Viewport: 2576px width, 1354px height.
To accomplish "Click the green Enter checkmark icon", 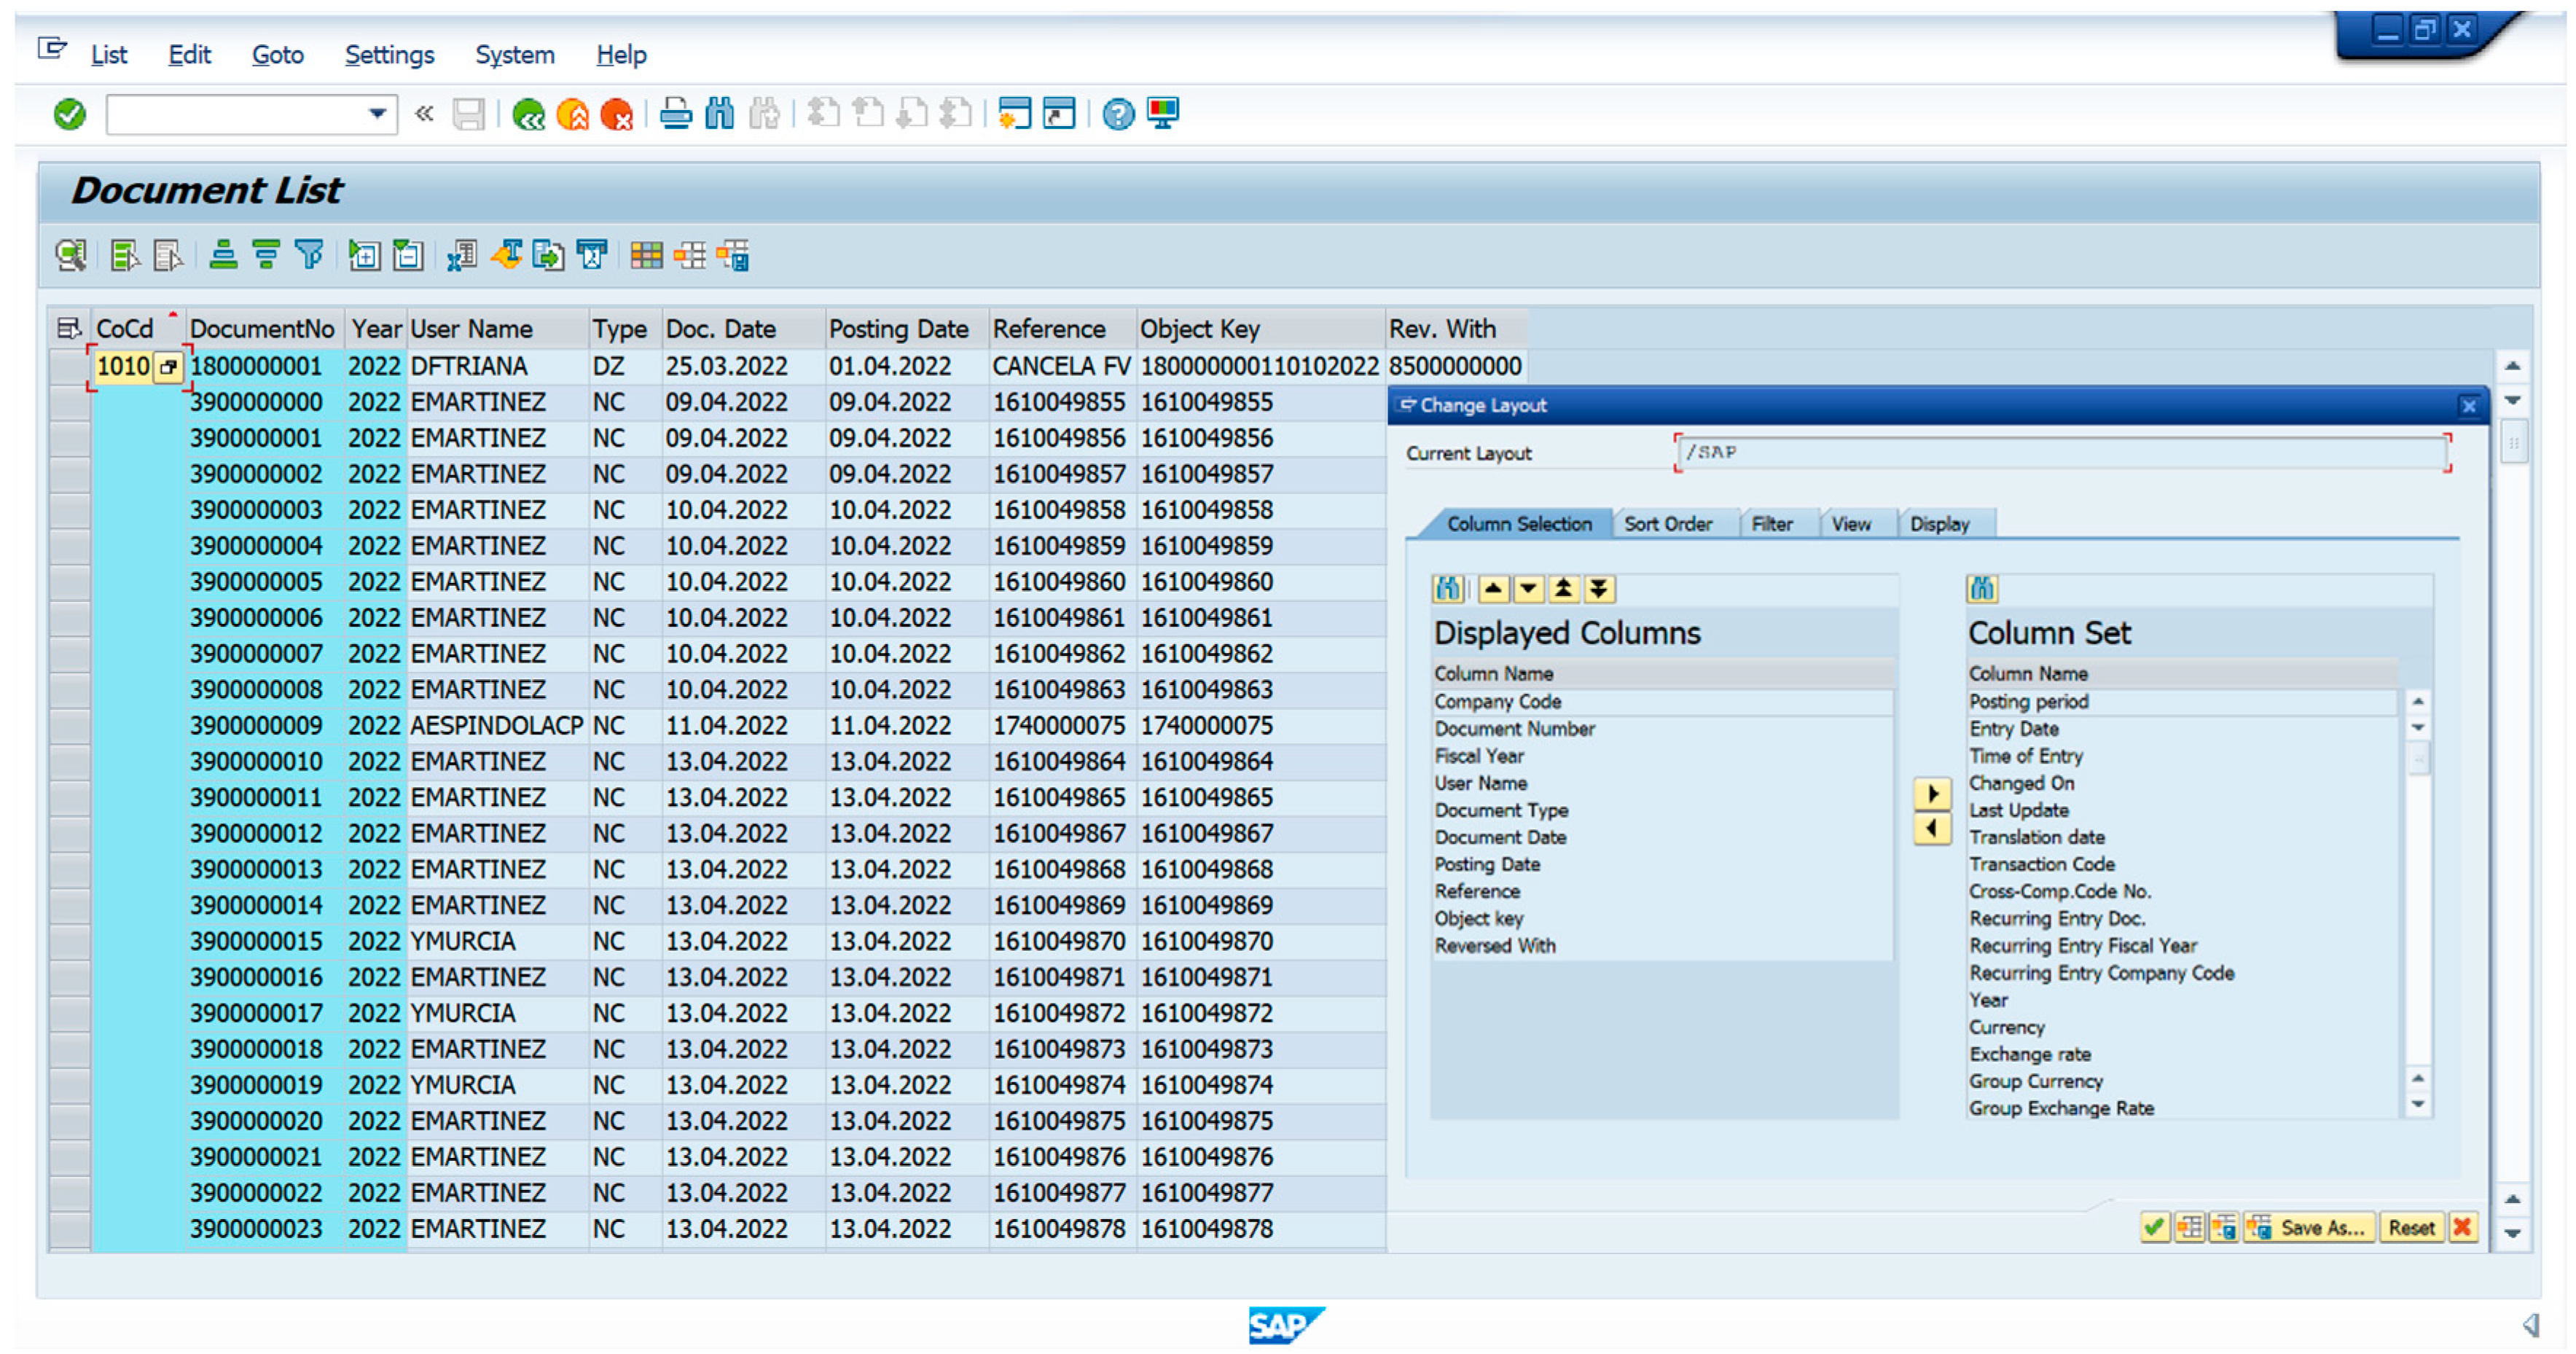I will (x=69, y=114).
